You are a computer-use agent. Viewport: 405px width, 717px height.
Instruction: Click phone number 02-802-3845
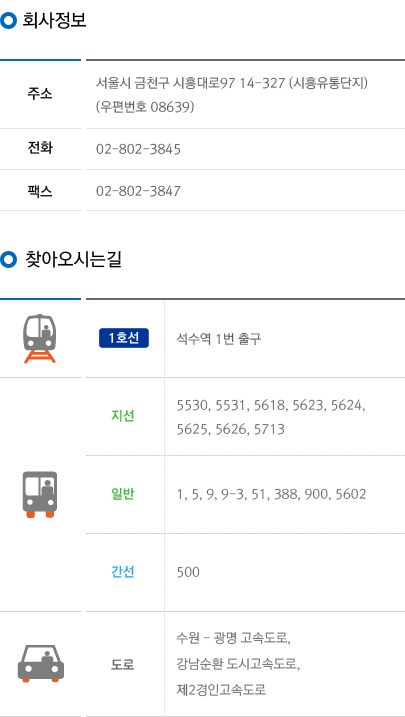(138, 149)
